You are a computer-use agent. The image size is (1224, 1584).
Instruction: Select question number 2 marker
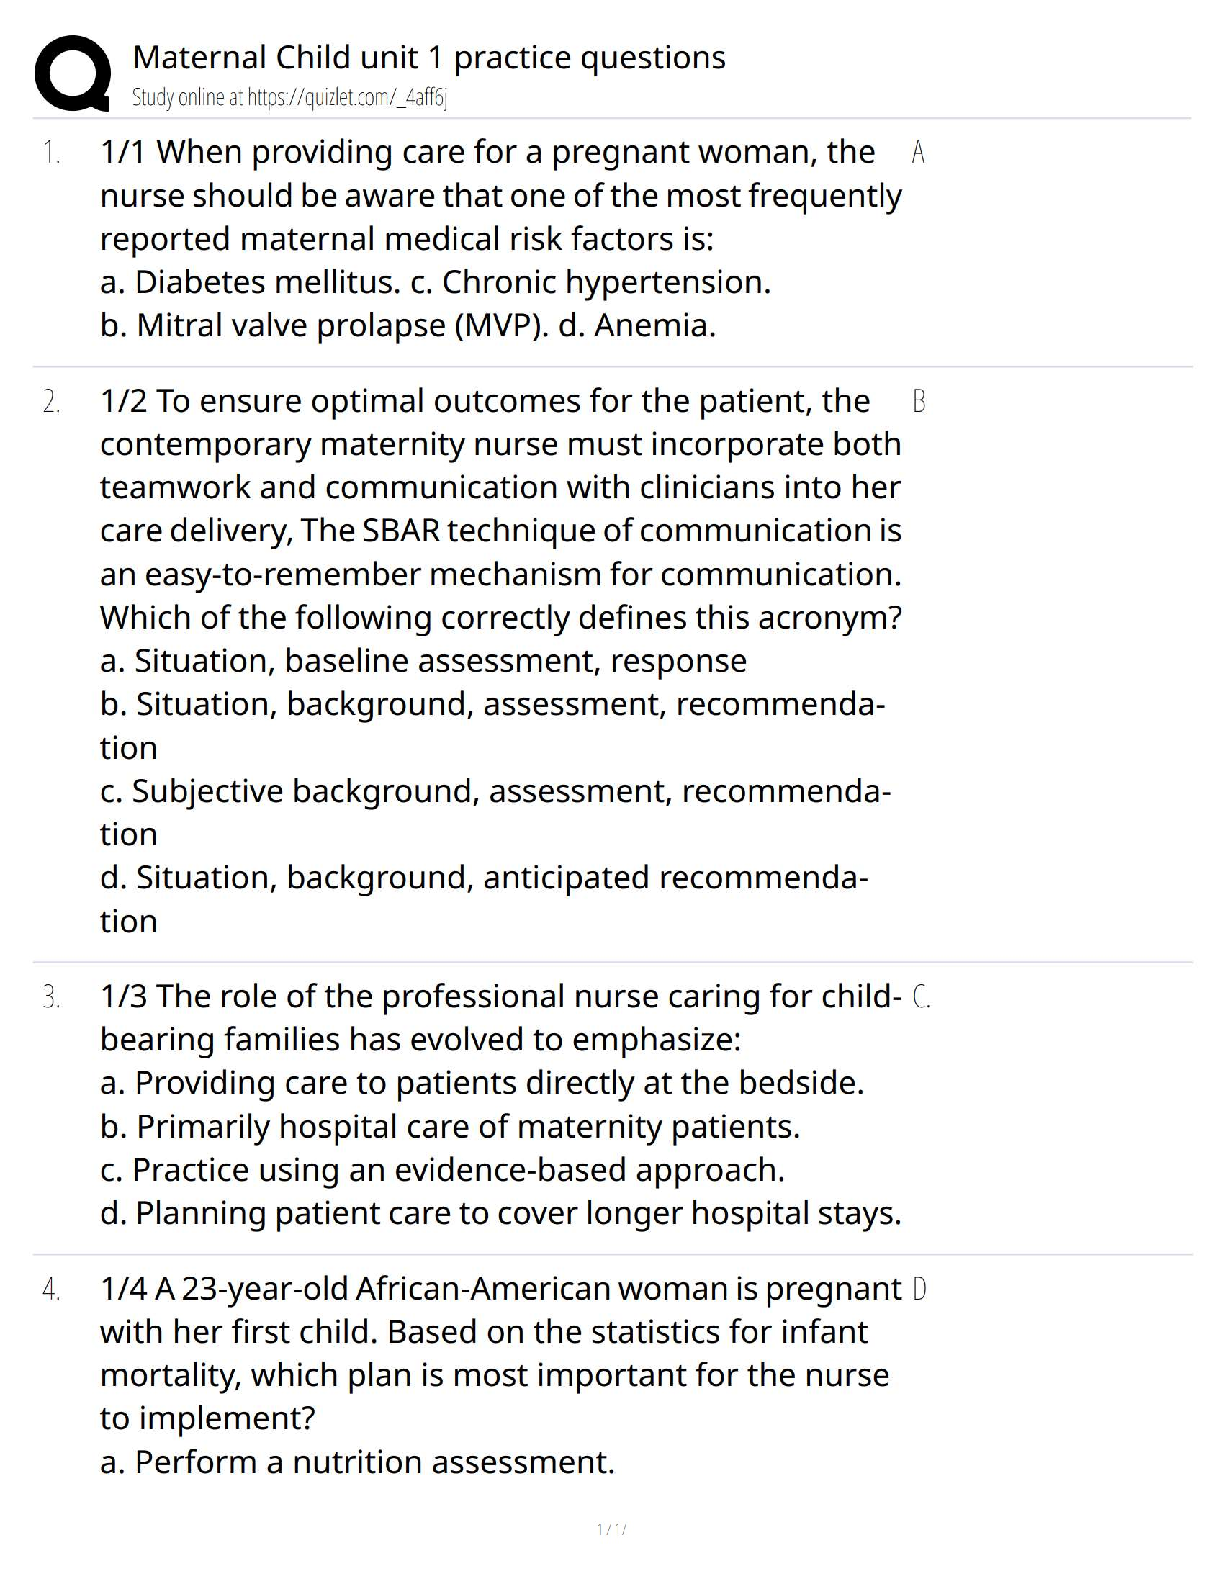51,402
